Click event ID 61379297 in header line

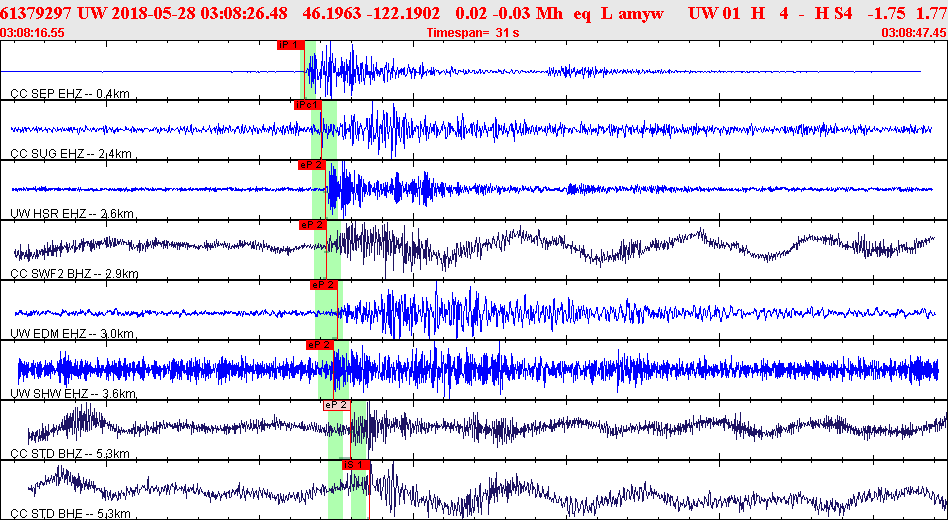(x=38, y=13)
